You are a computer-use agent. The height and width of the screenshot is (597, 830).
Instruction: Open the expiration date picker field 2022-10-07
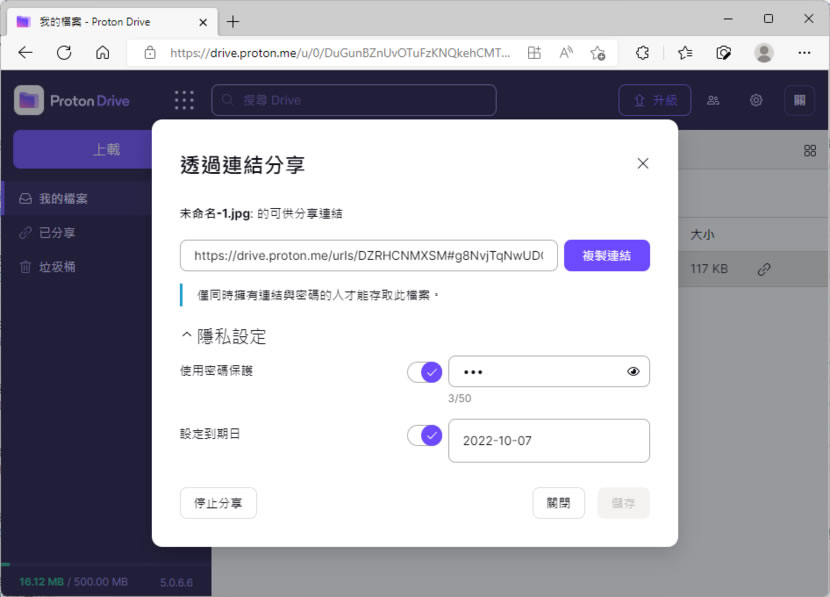point(548,441)
